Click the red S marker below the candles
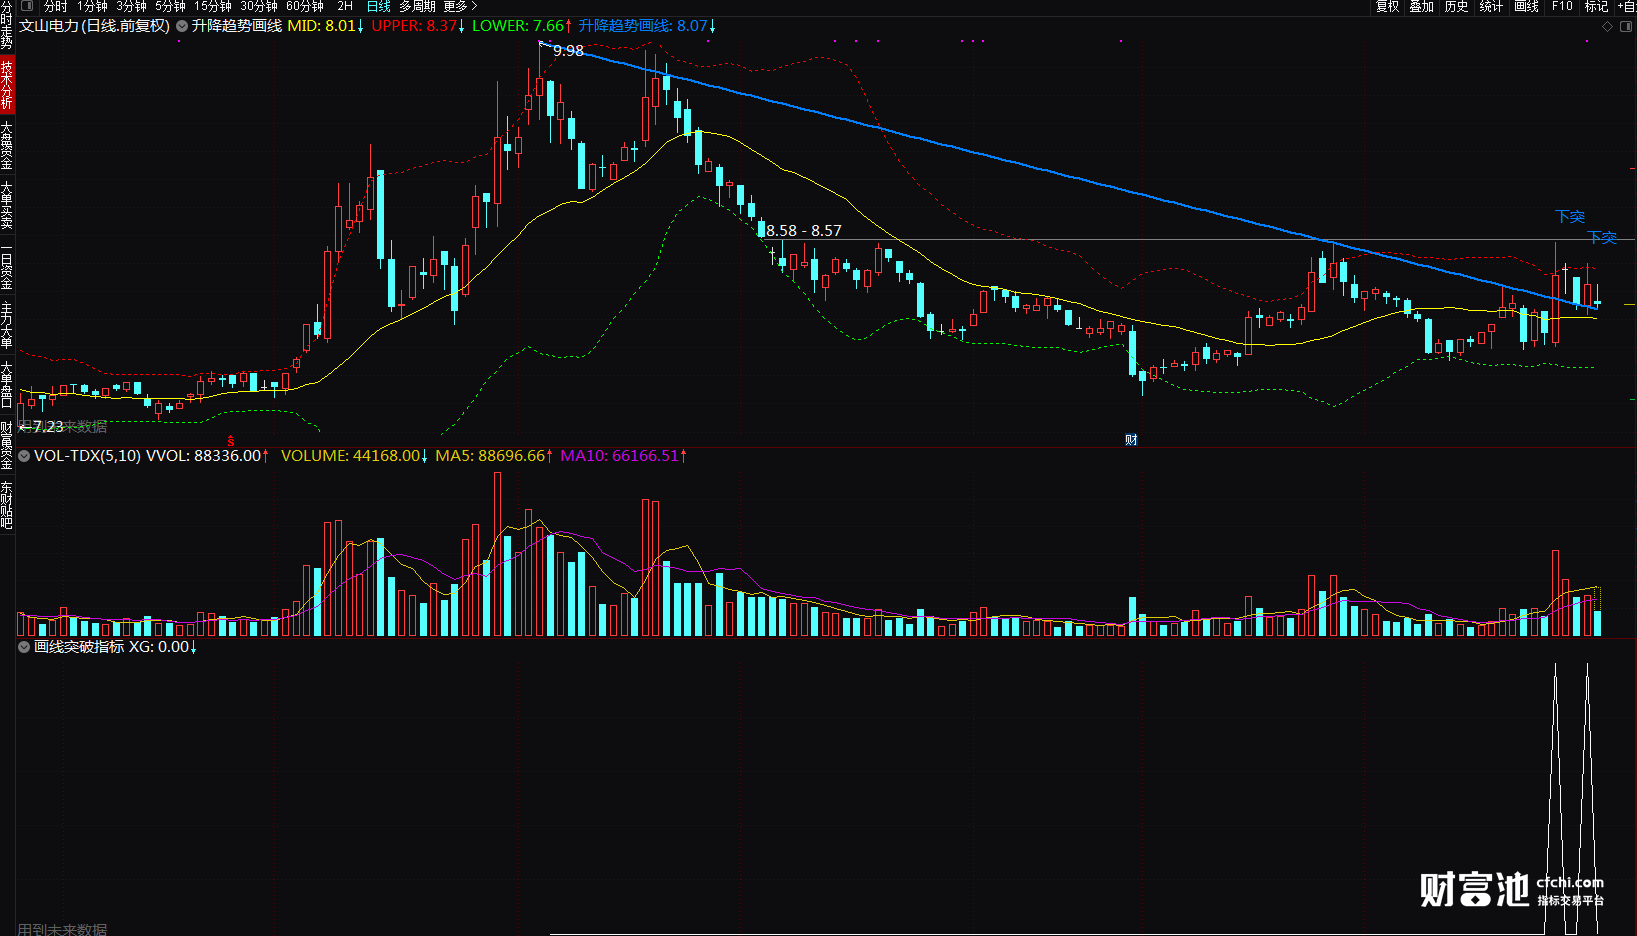This screenshot has height=936, width=1637. (x=231, y=441)
